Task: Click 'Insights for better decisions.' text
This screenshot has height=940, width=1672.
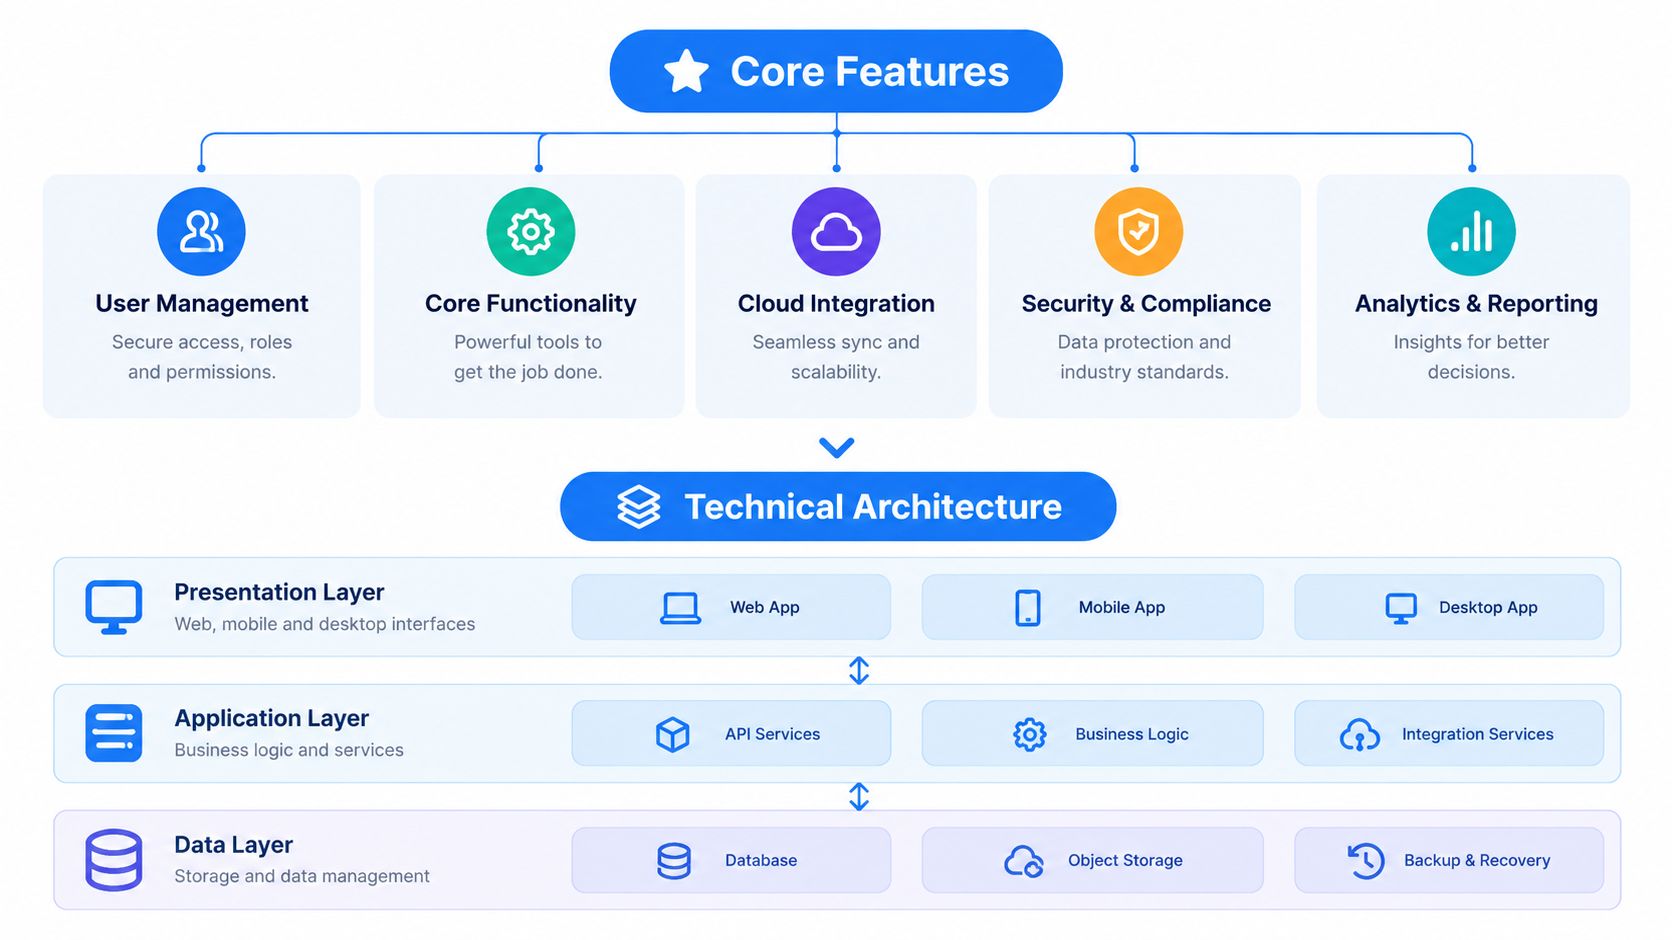Action: [x=1471, y=357]
